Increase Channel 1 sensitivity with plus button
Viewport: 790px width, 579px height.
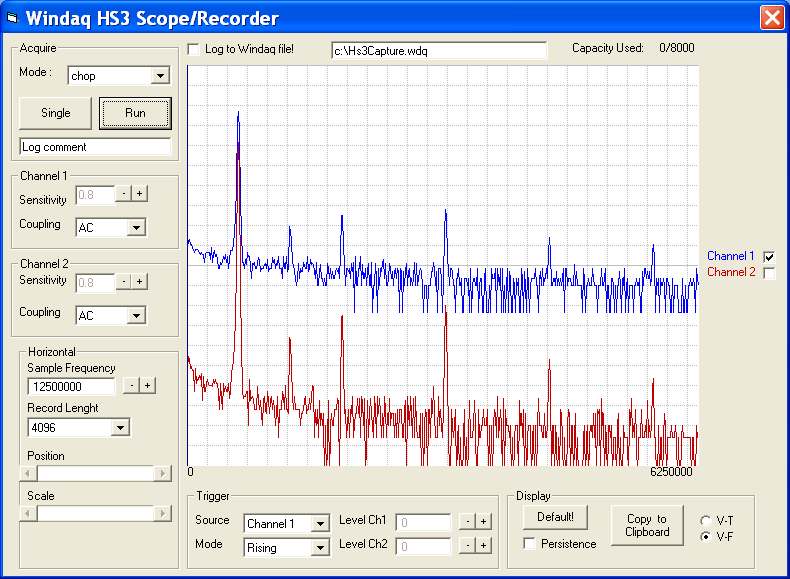click(140, 194)
